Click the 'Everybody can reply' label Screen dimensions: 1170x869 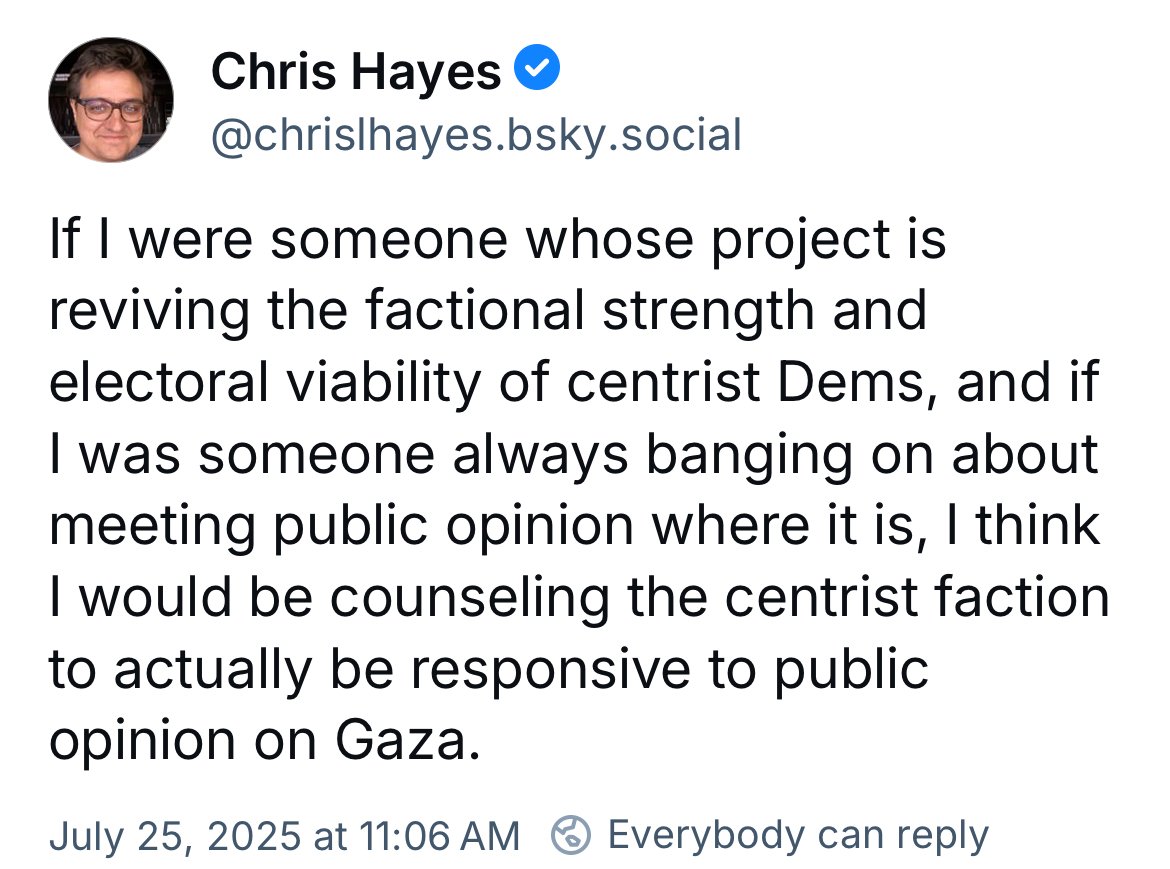798,835
